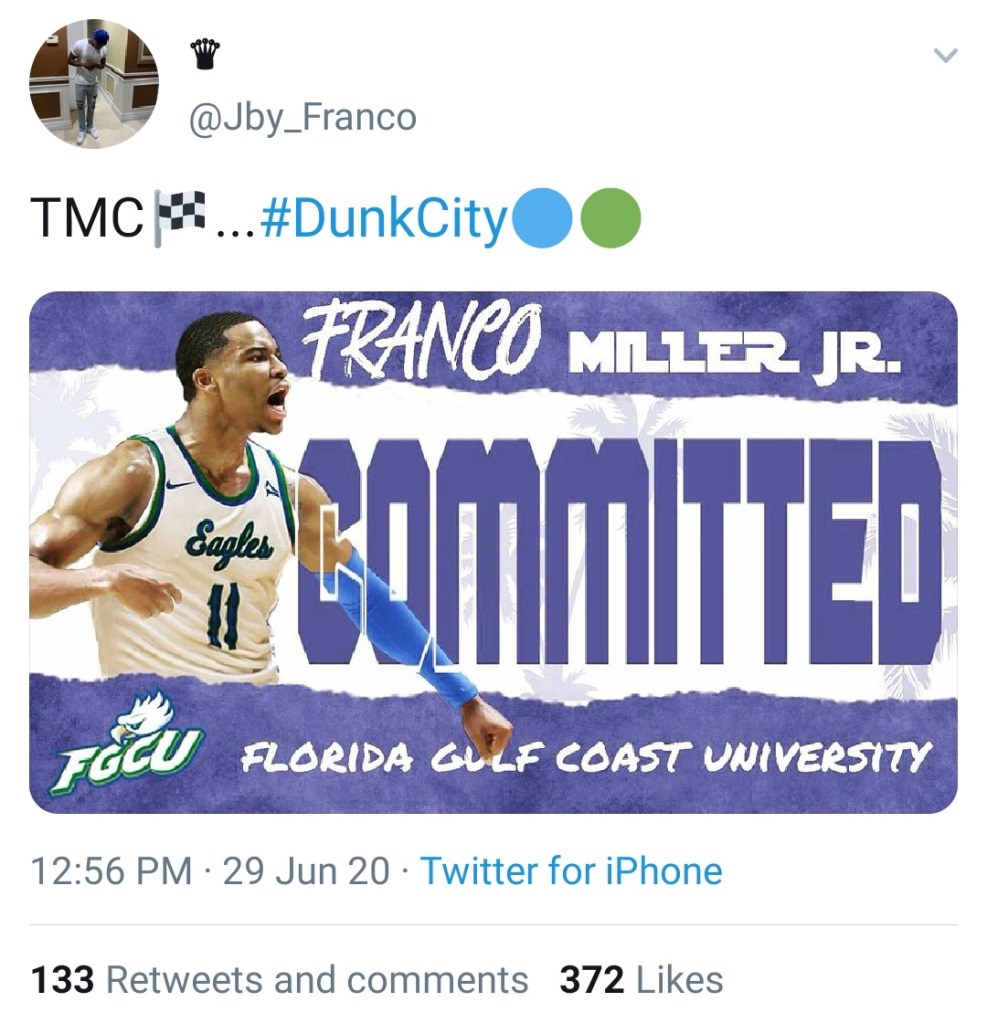Open the tweet options chevron menu

point(945,56)
